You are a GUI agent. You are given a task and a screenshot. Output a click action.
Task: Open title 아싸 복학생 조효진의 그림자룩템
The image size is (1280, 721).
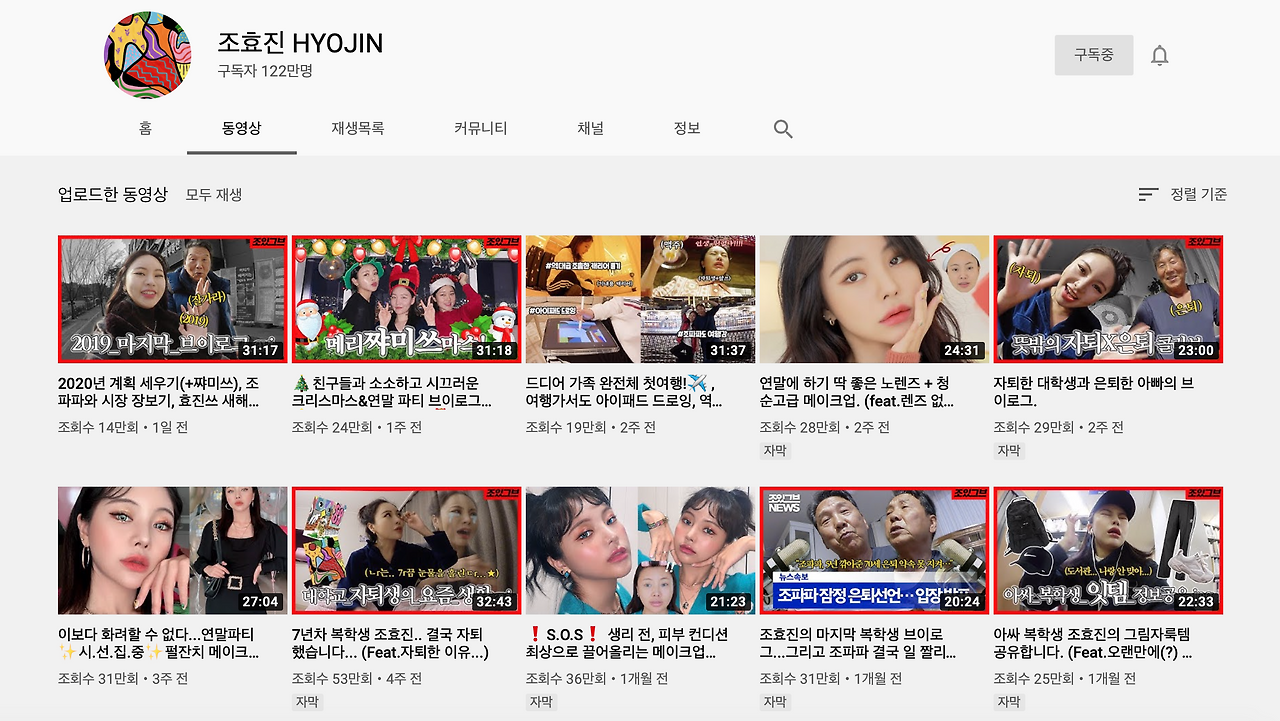[x=1093, y=643]
